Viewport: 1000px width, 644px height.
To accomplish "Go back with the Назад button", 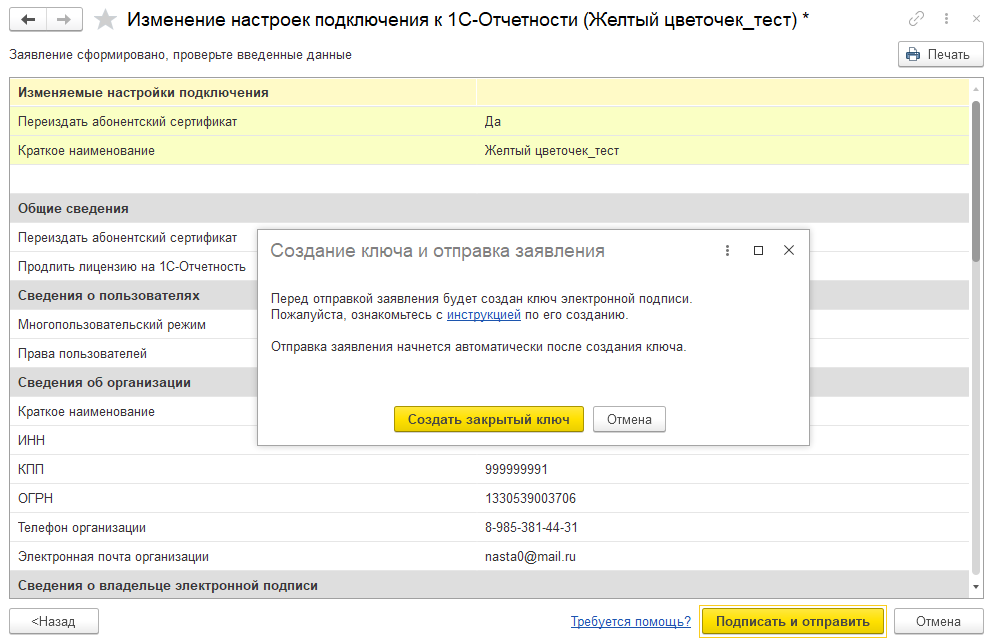I will [x=55, y=621].
